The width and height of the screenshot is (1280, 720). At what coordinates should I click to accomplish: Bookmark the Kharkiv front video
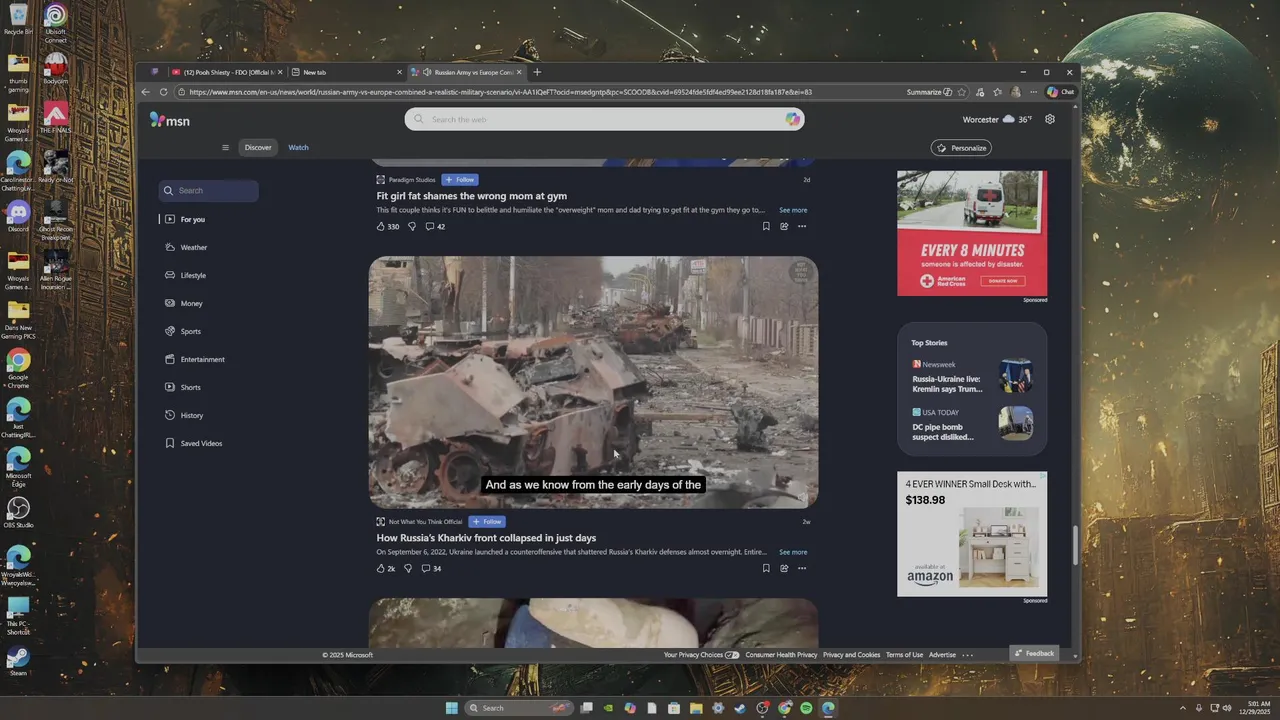click(x=766, y=568)
